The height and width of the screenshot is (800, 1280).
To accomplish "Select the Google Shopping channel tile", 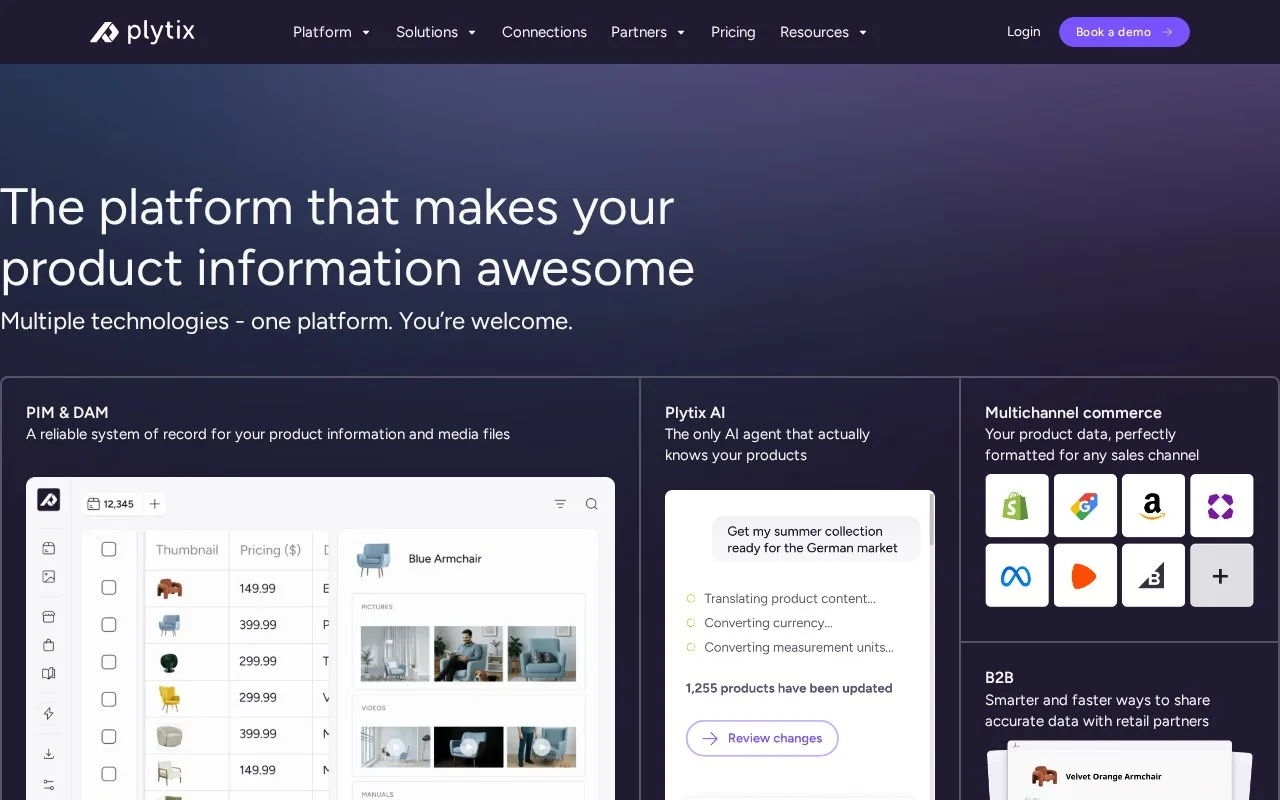I will (x=1085, y=506).
